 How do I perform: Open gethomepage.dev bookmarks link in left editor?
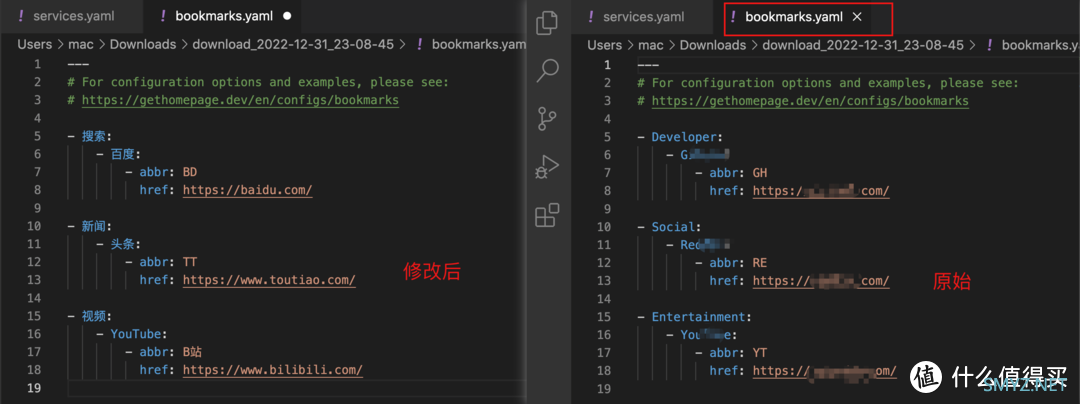(x=240, y=100)
